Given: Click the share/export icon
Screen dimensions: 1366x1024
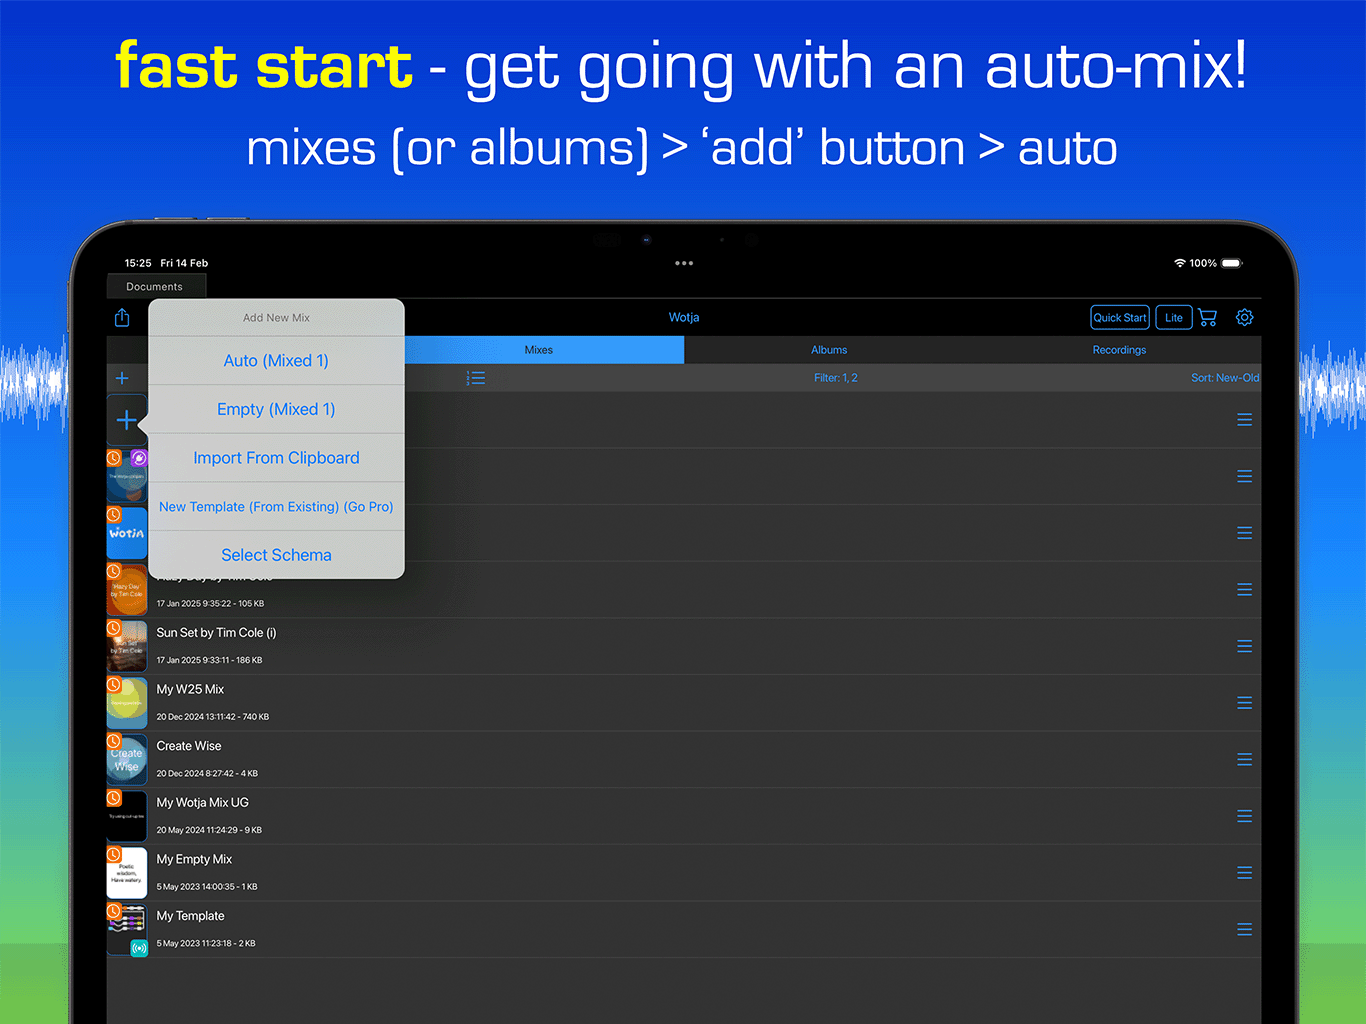Looking at the screenshot, I should (x=121, y=317).
